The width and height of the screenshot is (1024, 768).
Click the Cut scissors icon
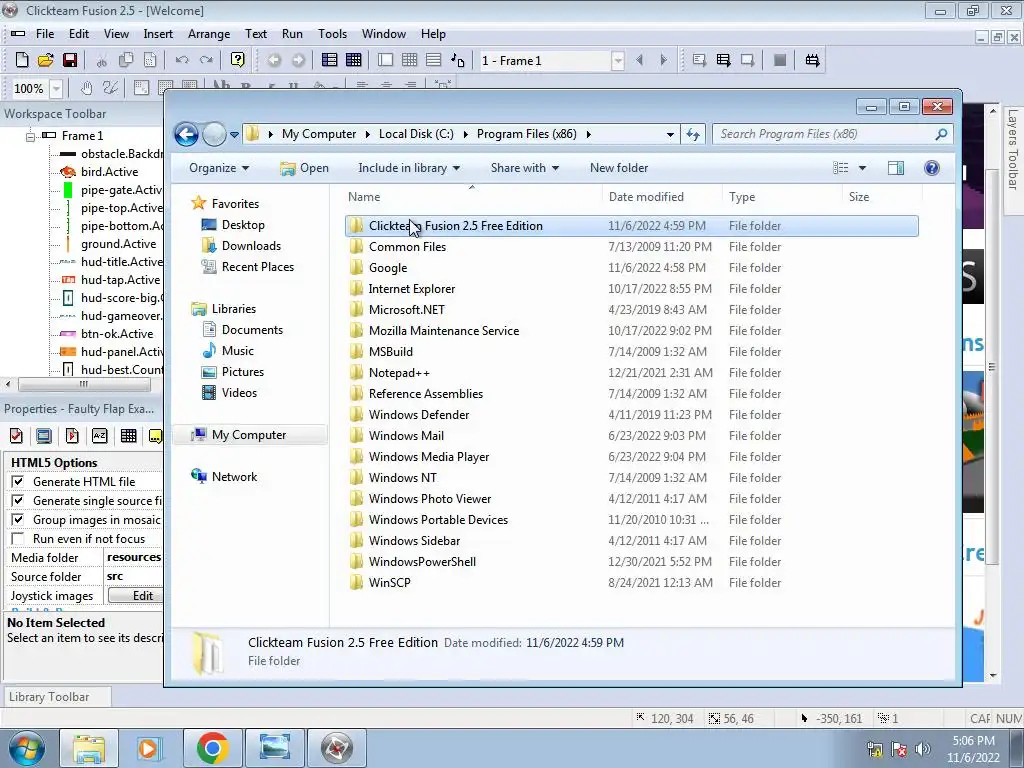tap(101, 60)
